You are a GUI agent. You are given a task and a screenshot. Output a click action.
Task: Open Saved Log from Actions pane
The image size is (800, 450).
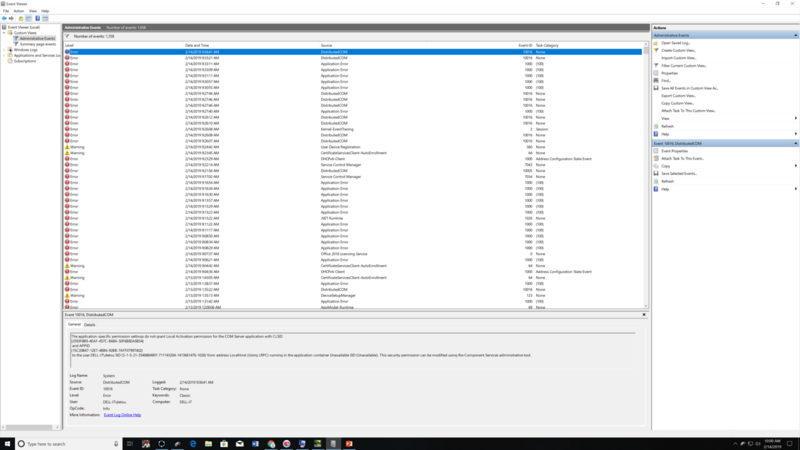pyautogui.click(x=676, y=43)
